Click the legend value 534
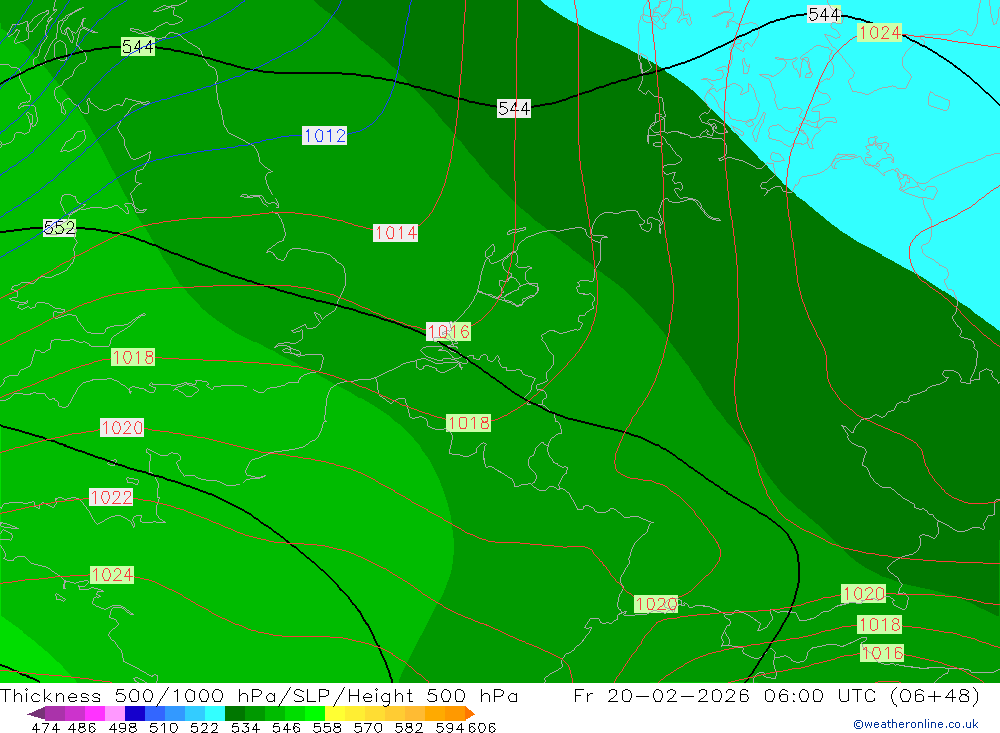The width and height of the screenshot is (1000, 733). (x=246, y=728)
